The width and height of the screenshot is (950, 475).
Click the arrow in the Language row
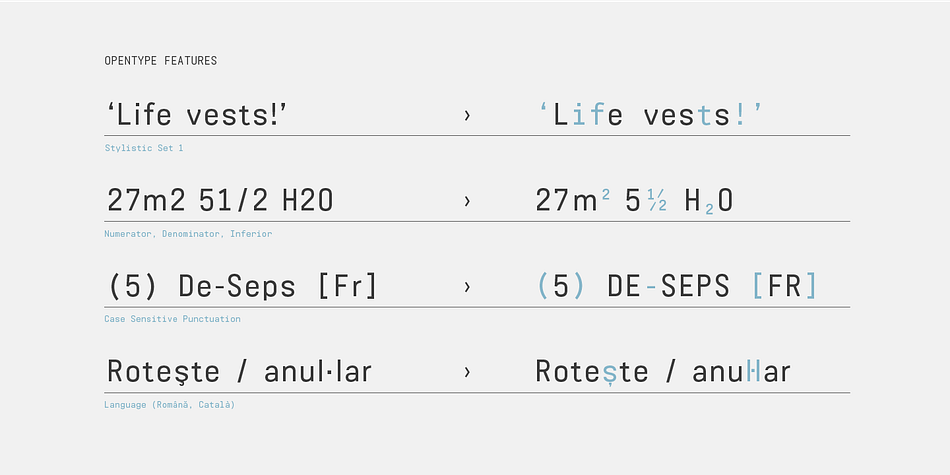coord(467,372)
